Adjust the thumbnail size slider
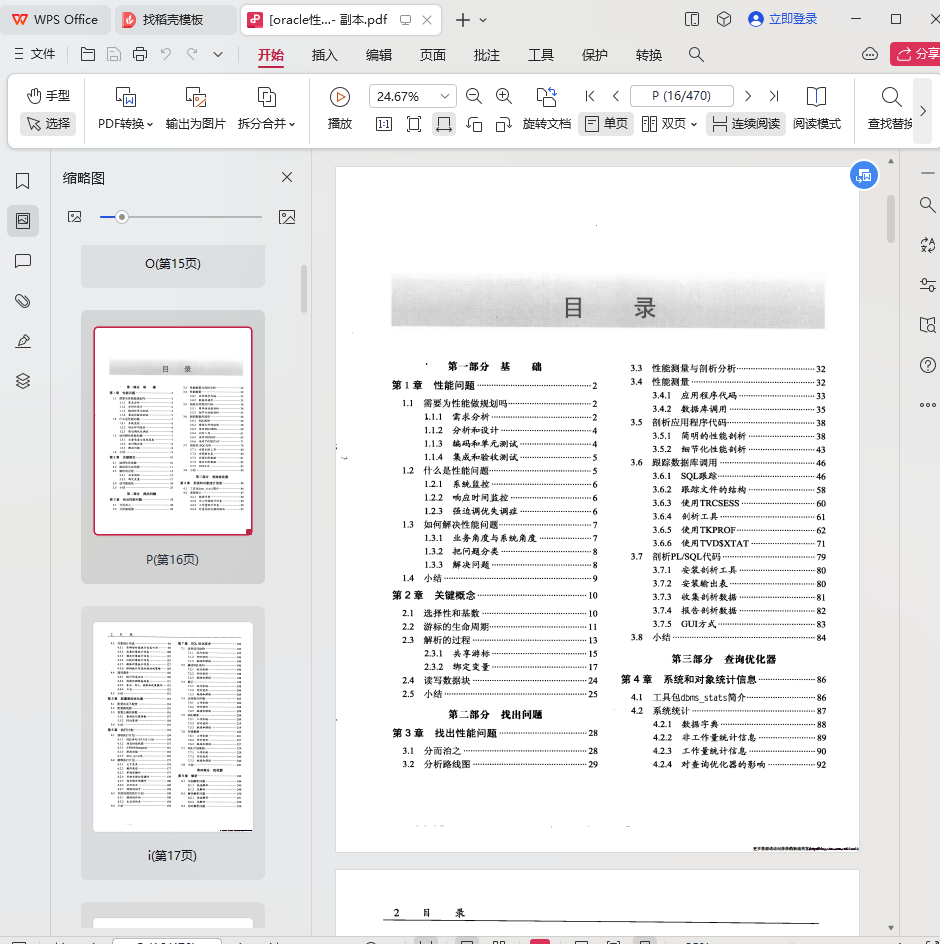940x944 pixels. pyautogui.click(x=122, y=217)
